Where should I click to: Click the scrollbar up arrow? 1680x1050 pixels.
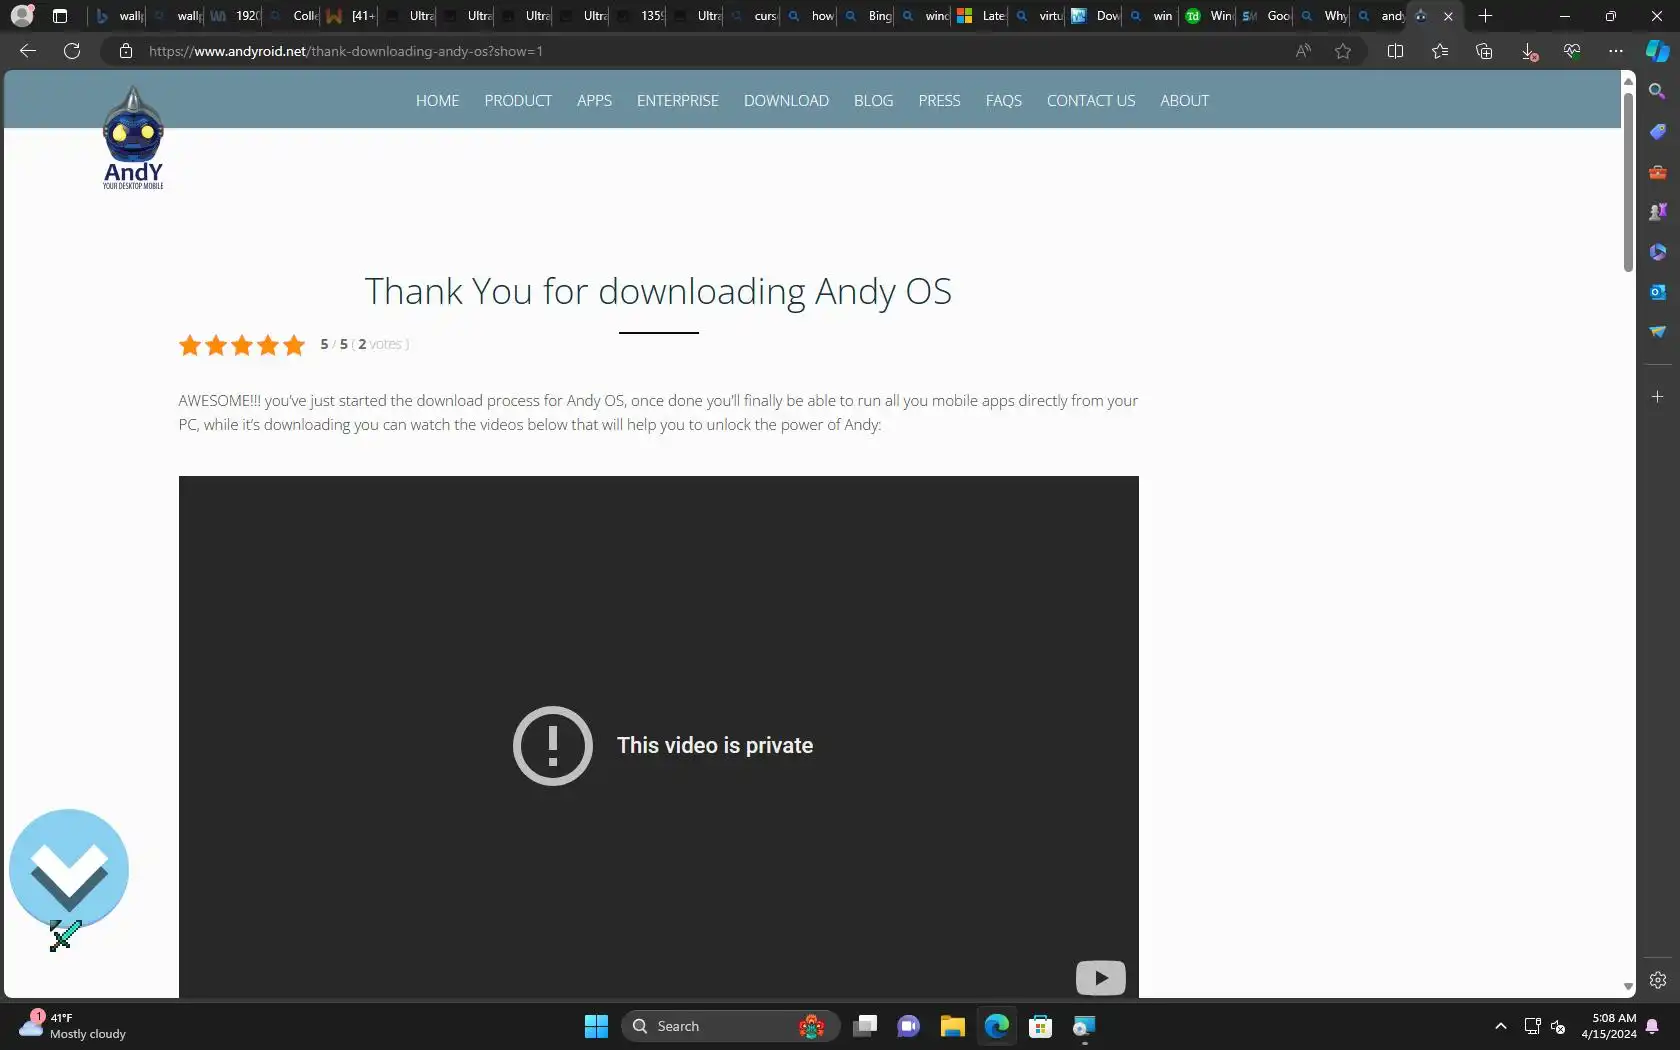1628,80
